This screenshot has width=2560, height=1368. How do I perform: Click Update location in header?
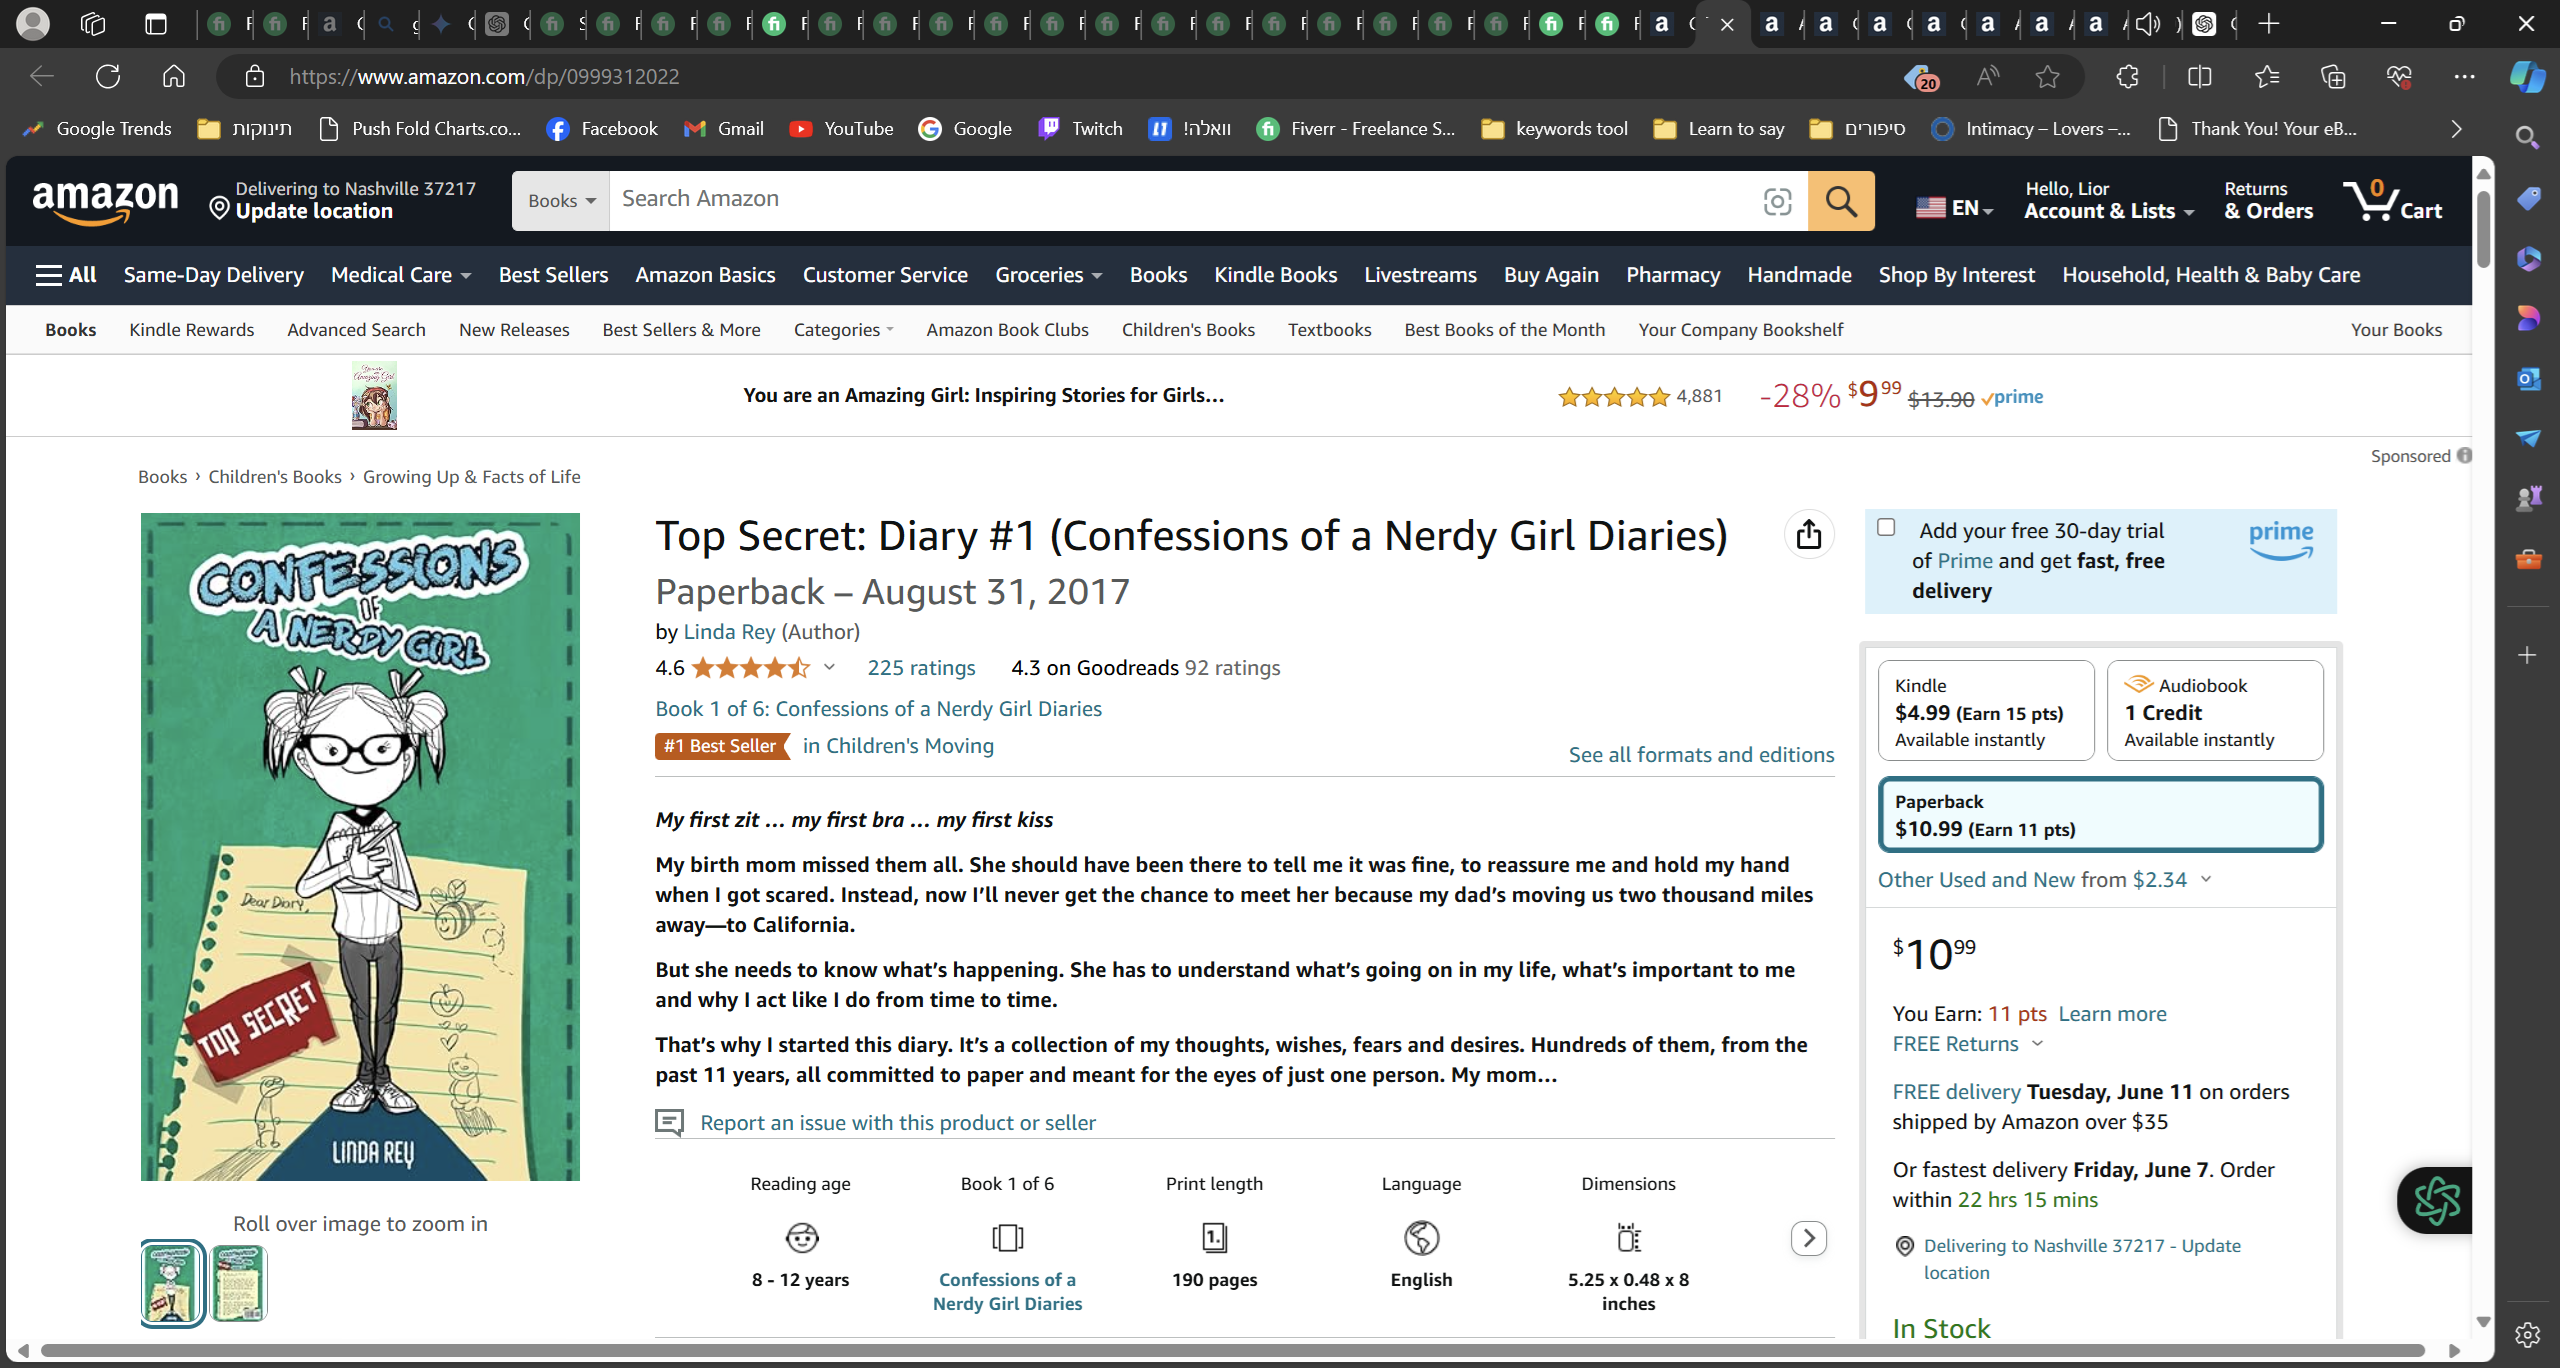(313, 211)
